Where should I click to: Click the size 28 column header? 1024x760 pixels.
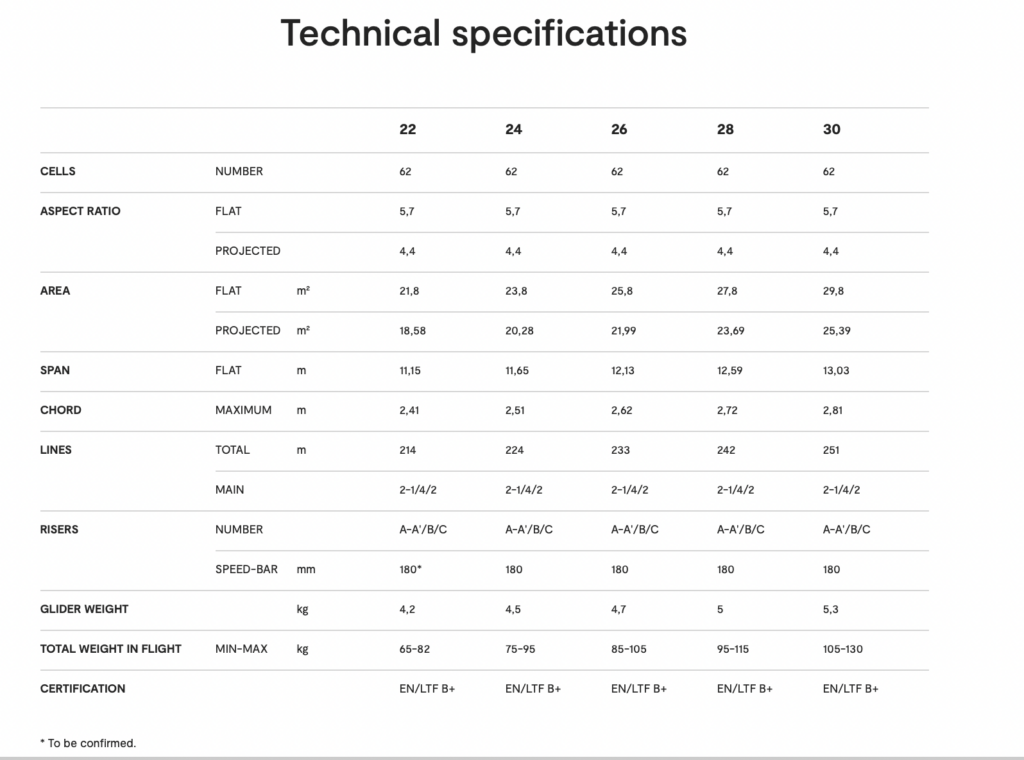point(725,130)
